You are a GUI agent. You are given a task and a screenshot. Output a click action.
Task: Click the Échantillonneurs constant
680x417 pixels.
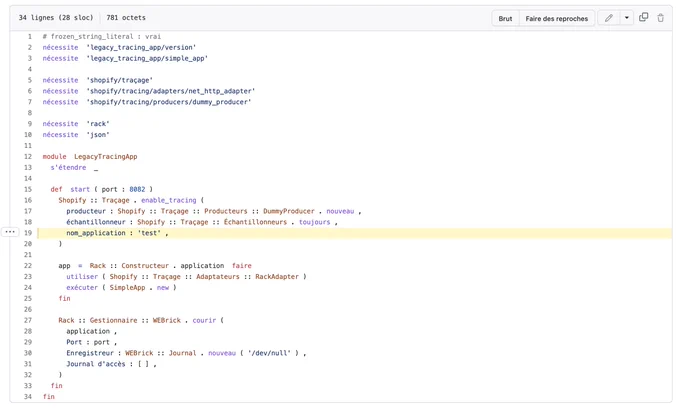tap(255, 222)
